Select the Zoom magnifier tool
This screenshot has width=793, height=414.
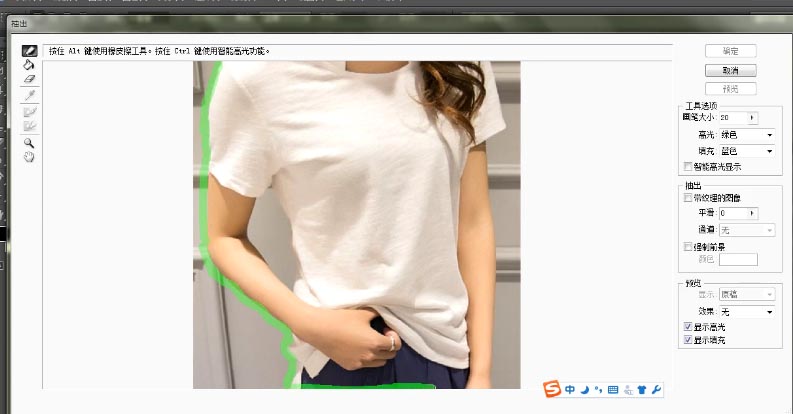click(x=29, y=143)
